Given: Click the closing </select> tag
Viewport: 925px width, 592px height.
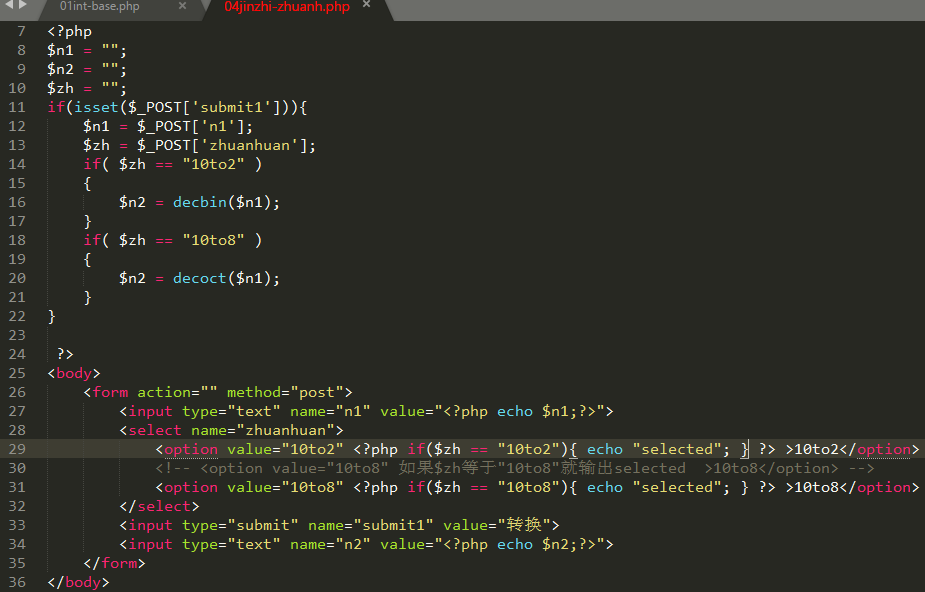Looking at the screenshot, I should 159,506.
